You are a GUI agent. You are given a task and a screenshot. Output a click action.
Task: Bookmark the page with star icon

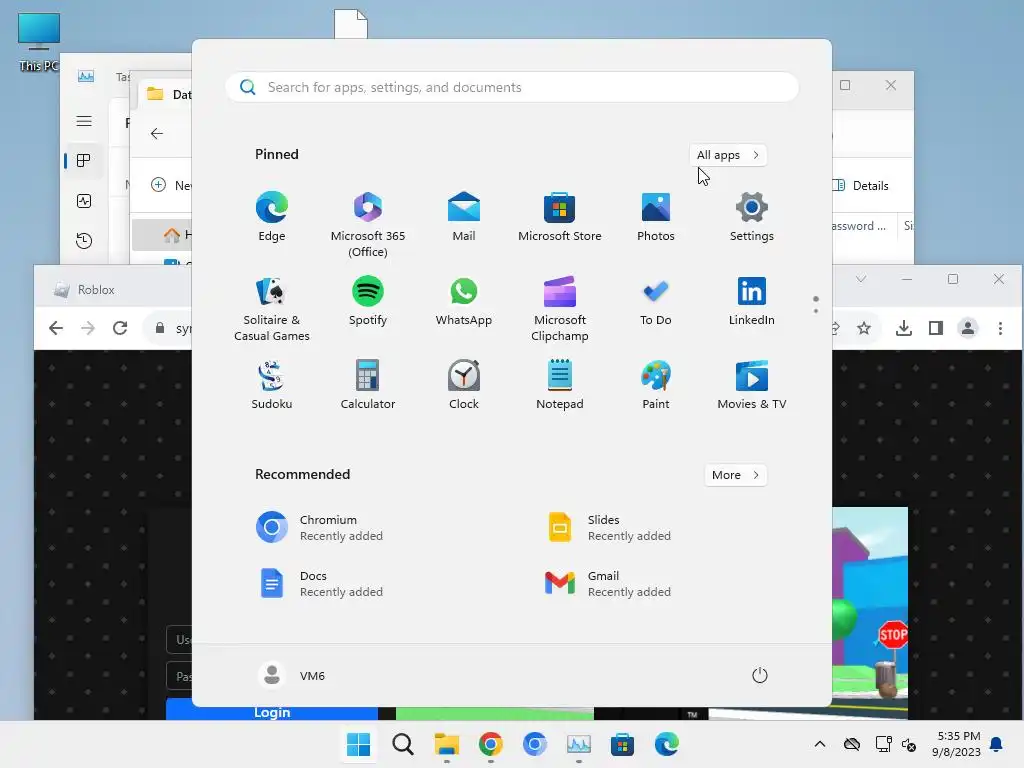pyautogui.click(x=864, y=328)
